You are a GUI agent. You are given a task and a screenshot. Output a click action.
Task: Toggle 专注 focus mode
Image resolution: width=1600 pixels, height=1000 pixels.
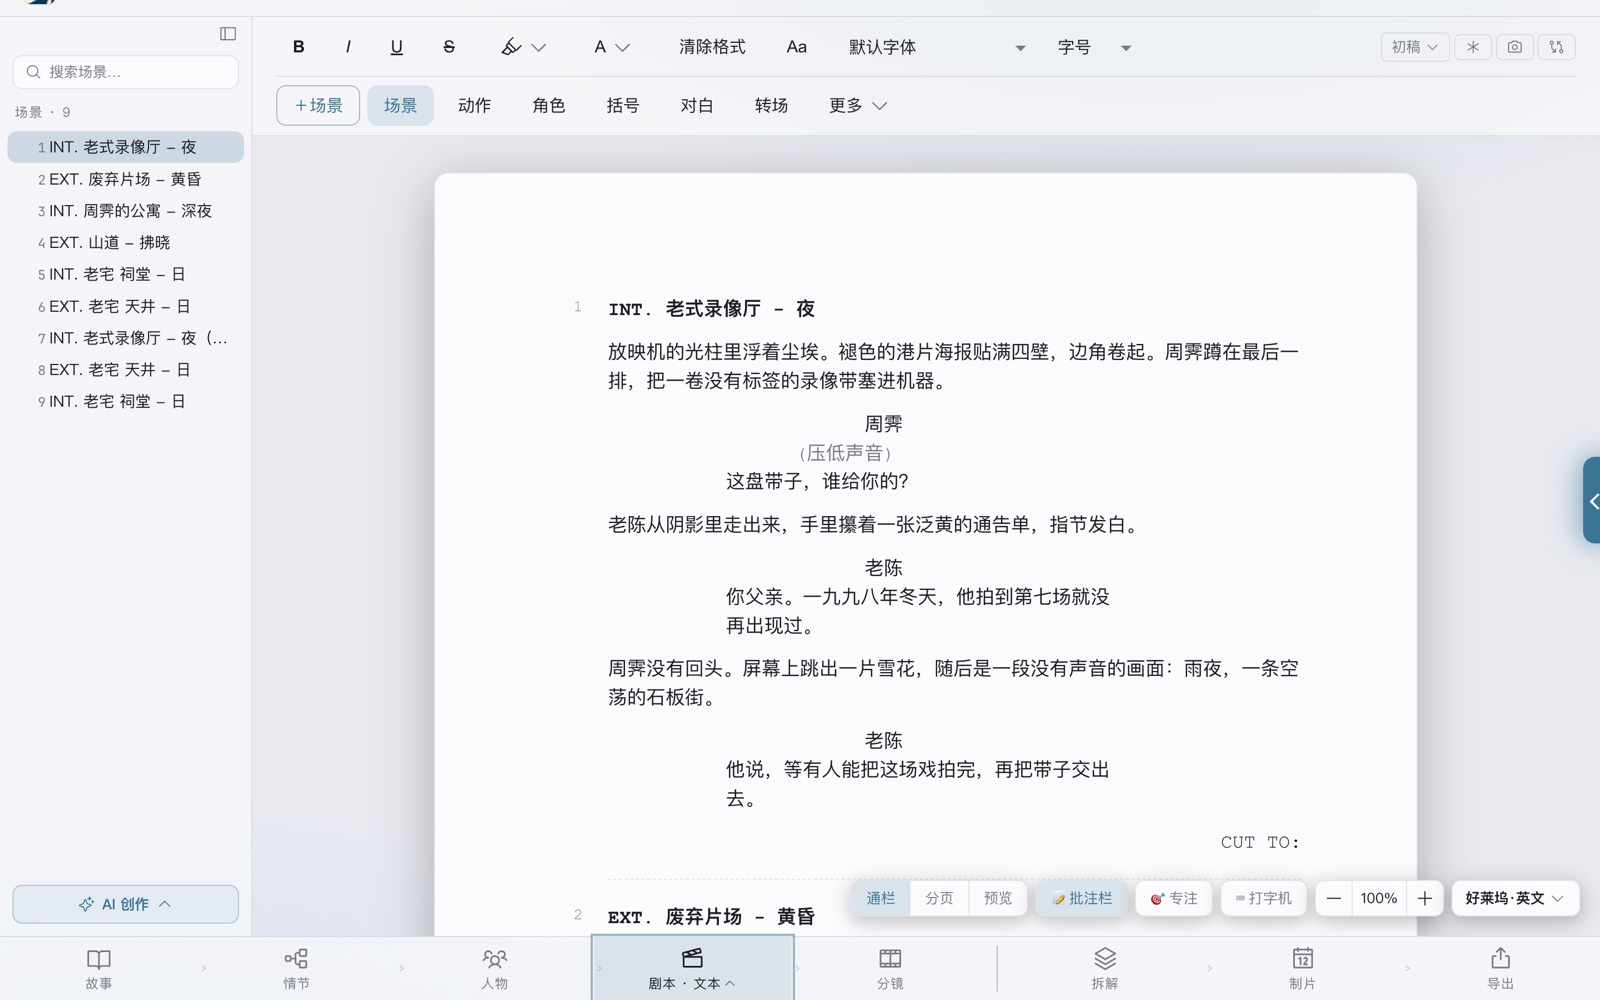tap(1174, 898)
